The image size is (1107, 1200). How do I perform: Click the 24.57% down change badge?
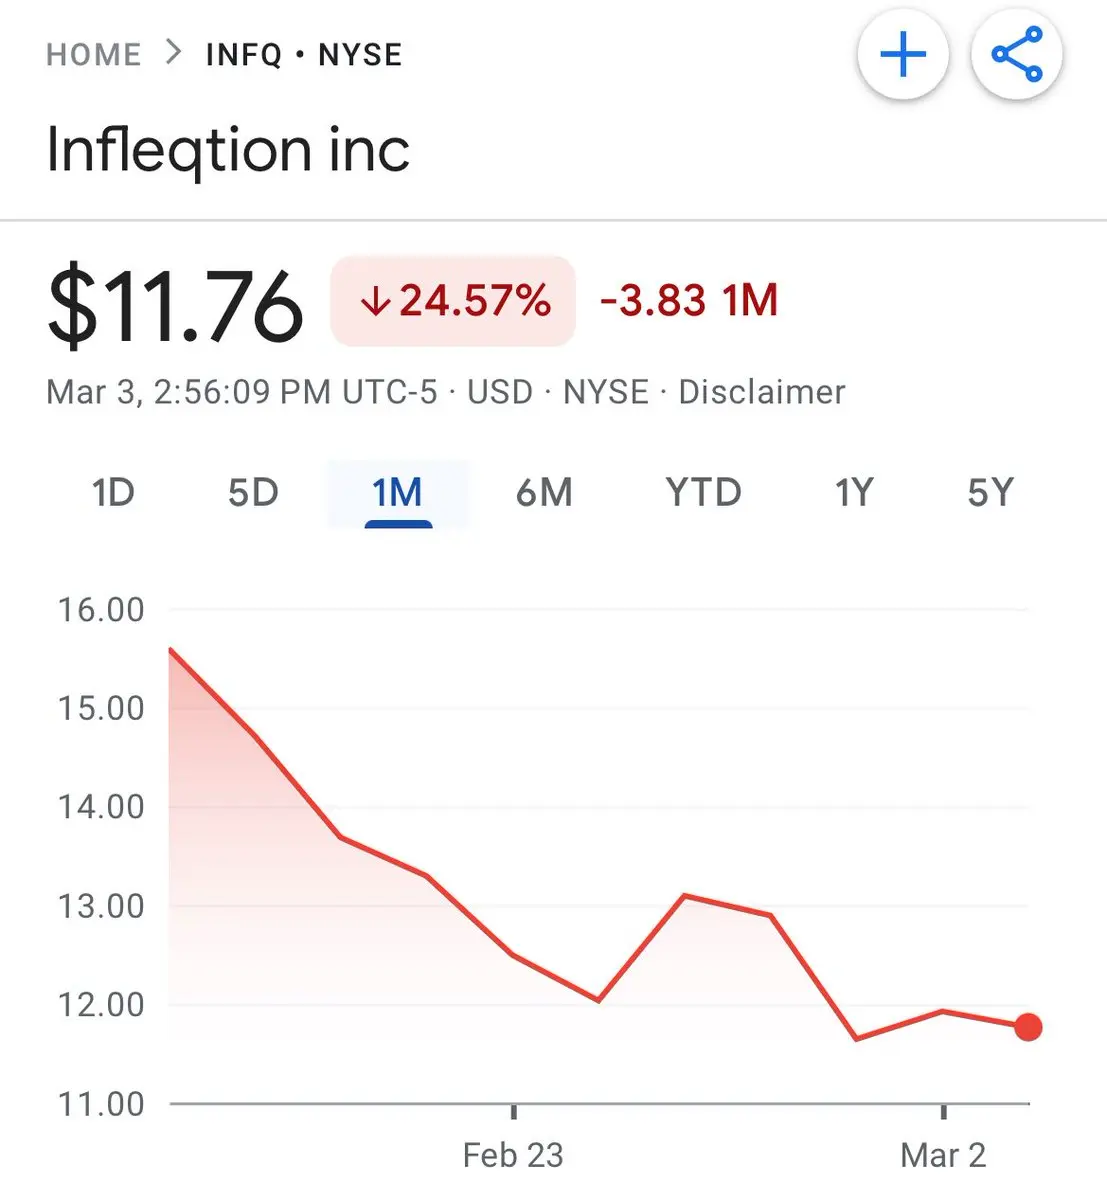tap(453, 301)
